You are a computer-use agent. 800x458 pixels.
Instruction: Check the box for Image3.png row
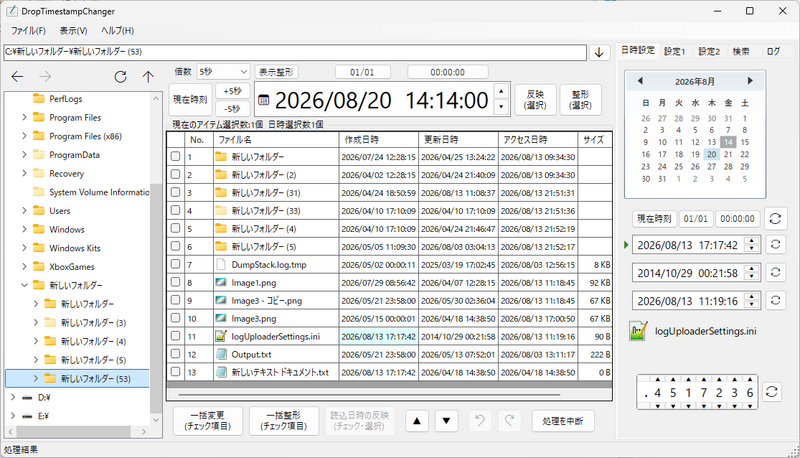176,318
